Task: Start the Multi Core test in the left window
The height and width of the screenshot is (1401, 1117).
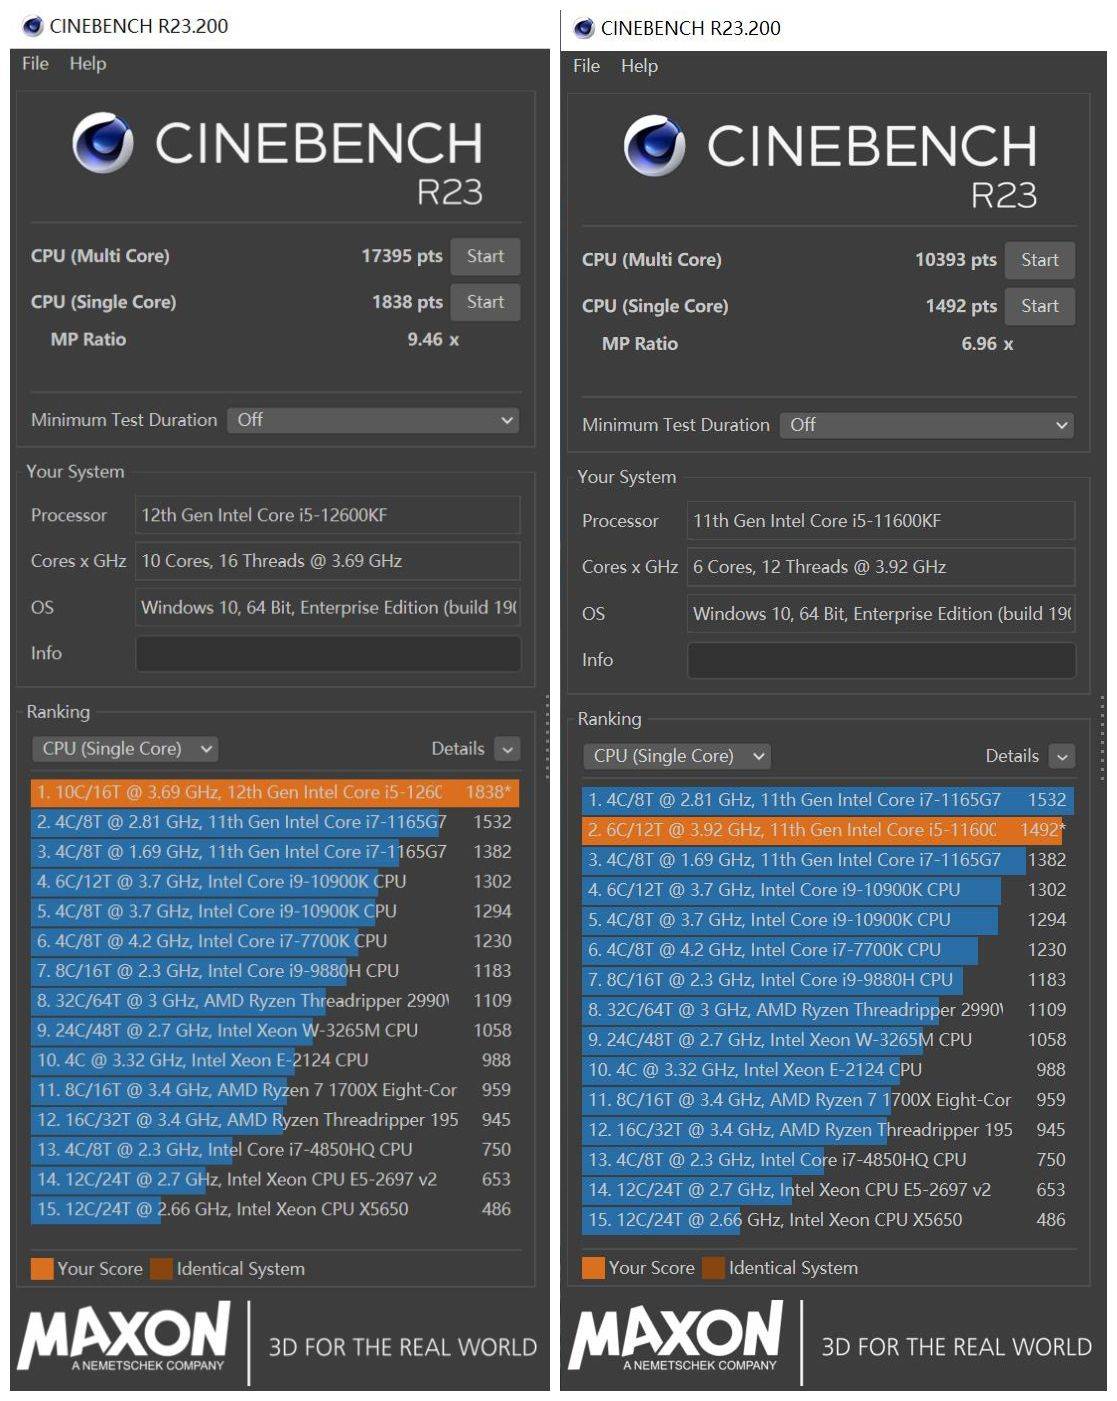Action: tap(485, 256)
